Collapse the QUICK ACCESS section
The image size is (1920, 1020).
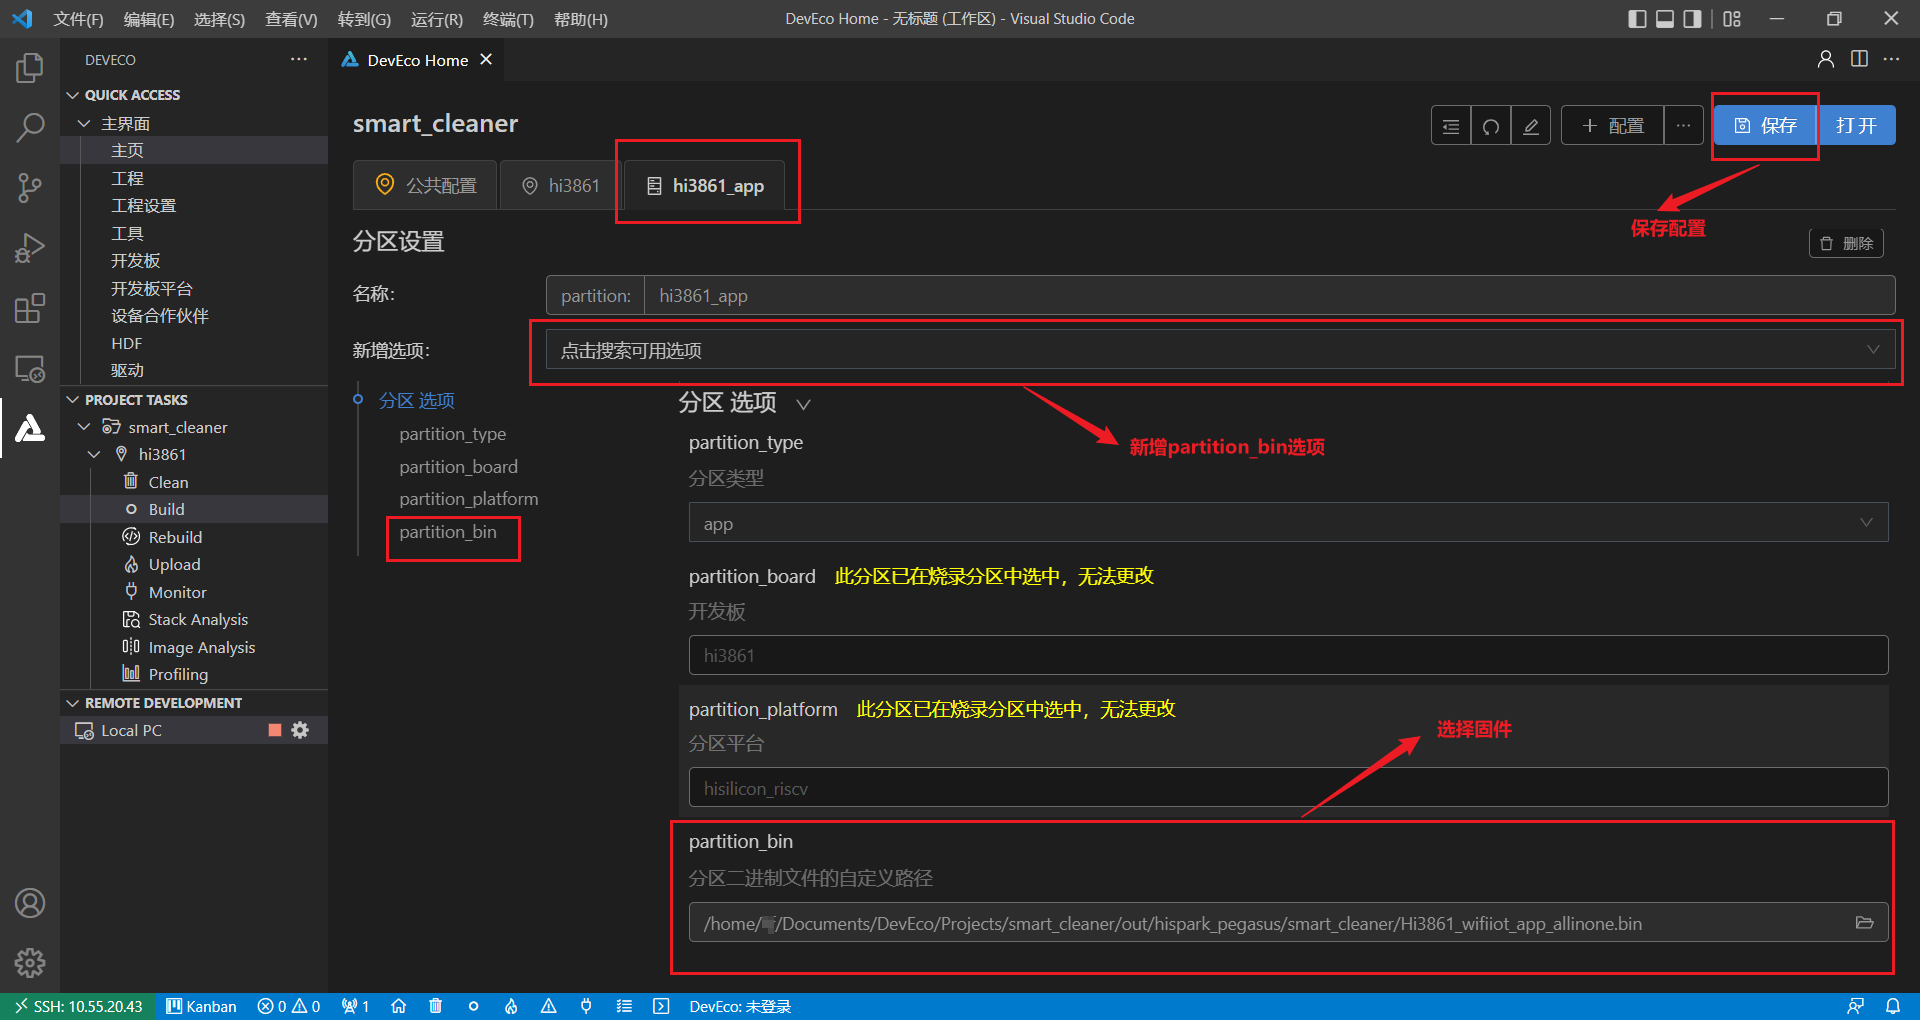[72, 95]
